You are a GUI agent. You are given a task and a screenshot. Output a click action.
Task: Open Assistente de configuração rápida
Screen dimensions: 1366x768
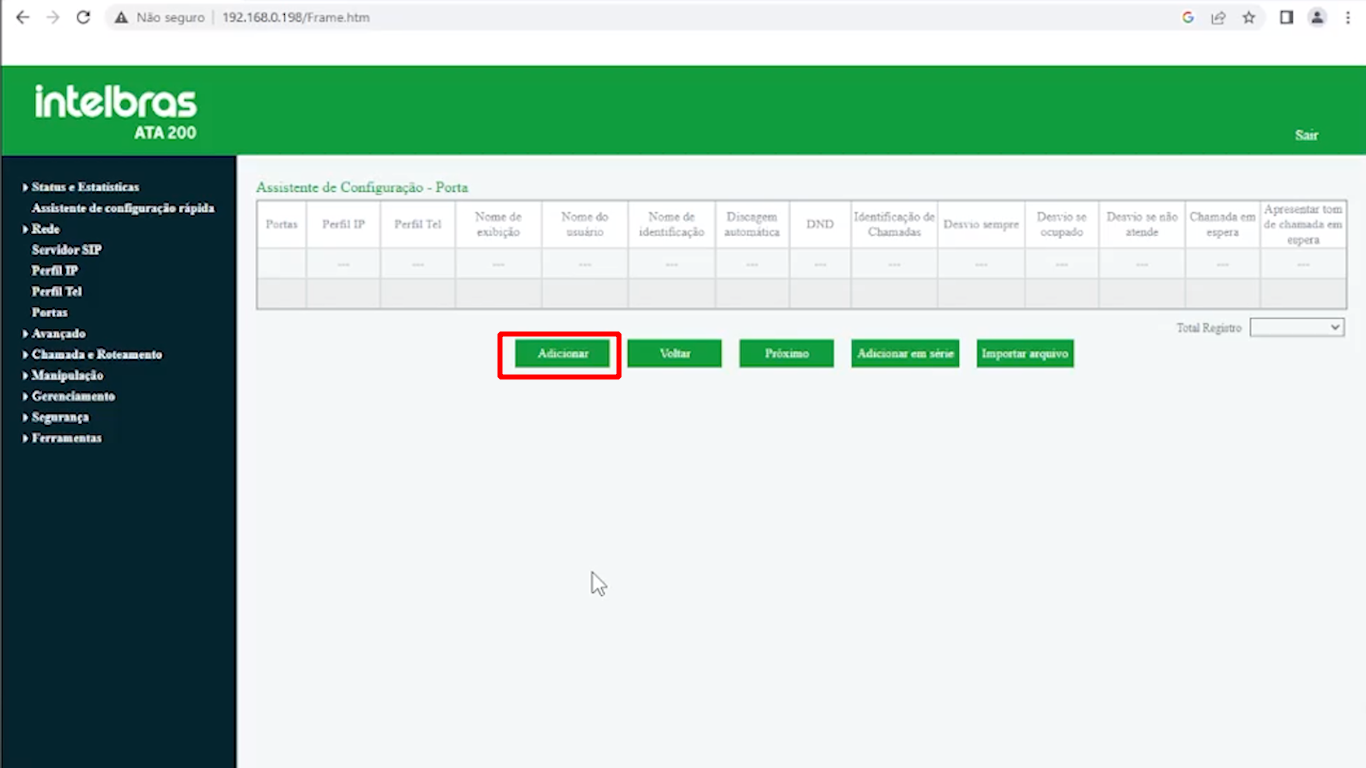tap(123, 208)
